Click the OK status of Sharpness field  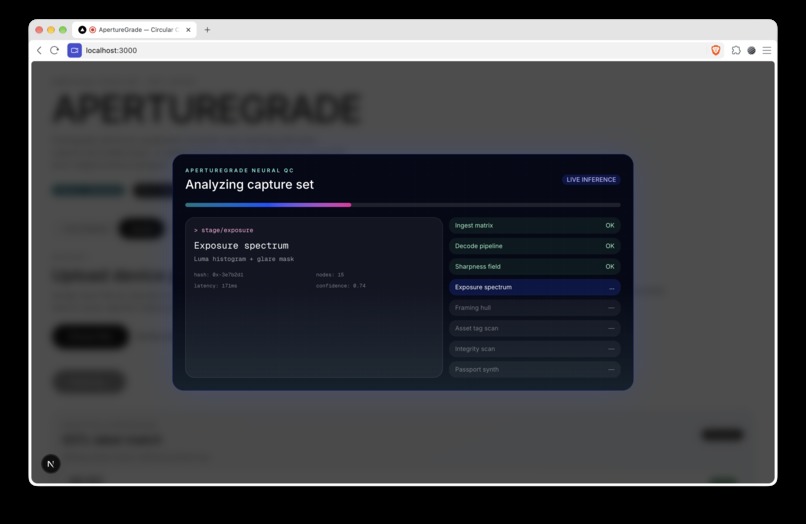click(610, 266)
